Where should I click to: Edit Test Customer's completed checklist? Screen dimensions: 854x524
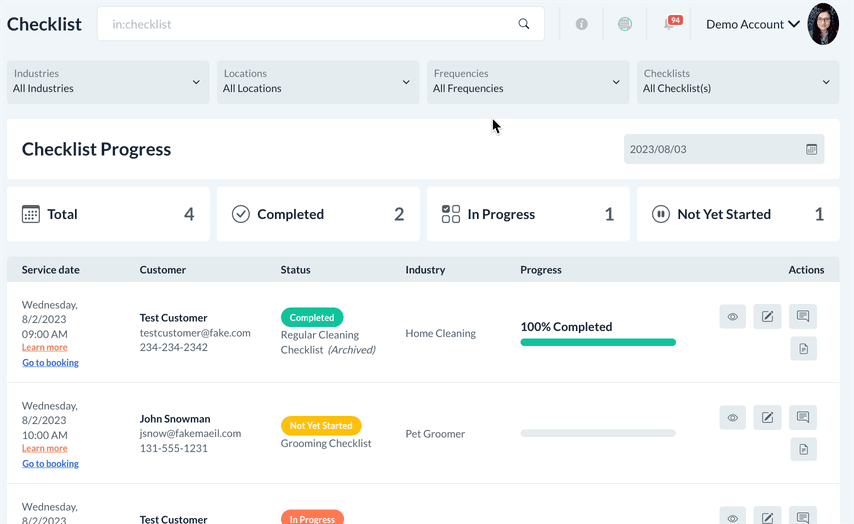pos(767,317)
